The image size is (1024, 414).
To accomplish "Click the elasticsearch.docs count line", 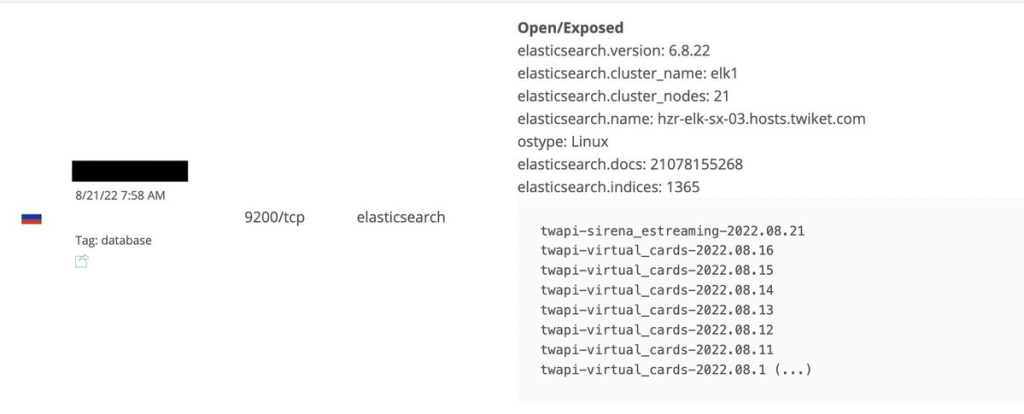I will pos(630,165).
